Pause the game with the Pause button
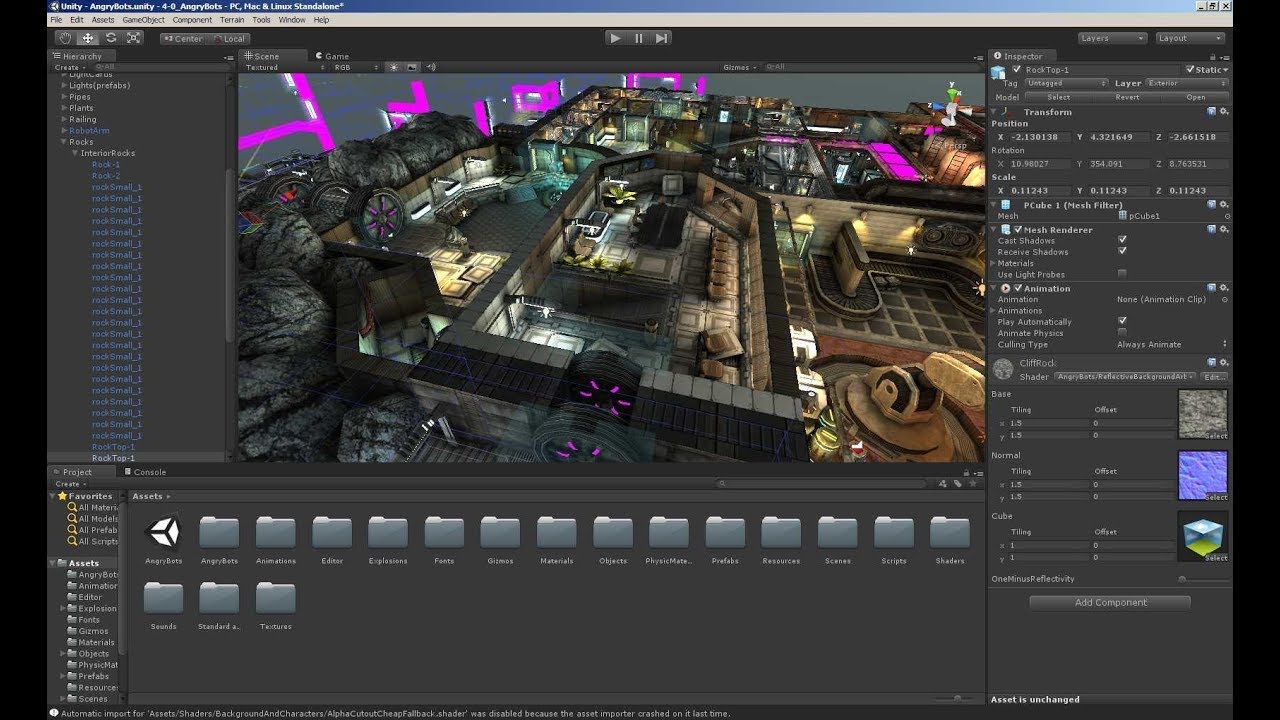Image resolution: width=1280 pixels, height=720 pixels. point(639,38)
